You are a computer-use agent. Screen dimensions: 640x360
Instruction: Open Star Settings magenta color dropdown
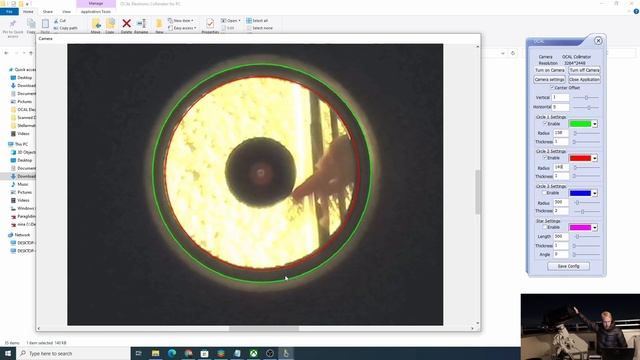tap(595, 227)
